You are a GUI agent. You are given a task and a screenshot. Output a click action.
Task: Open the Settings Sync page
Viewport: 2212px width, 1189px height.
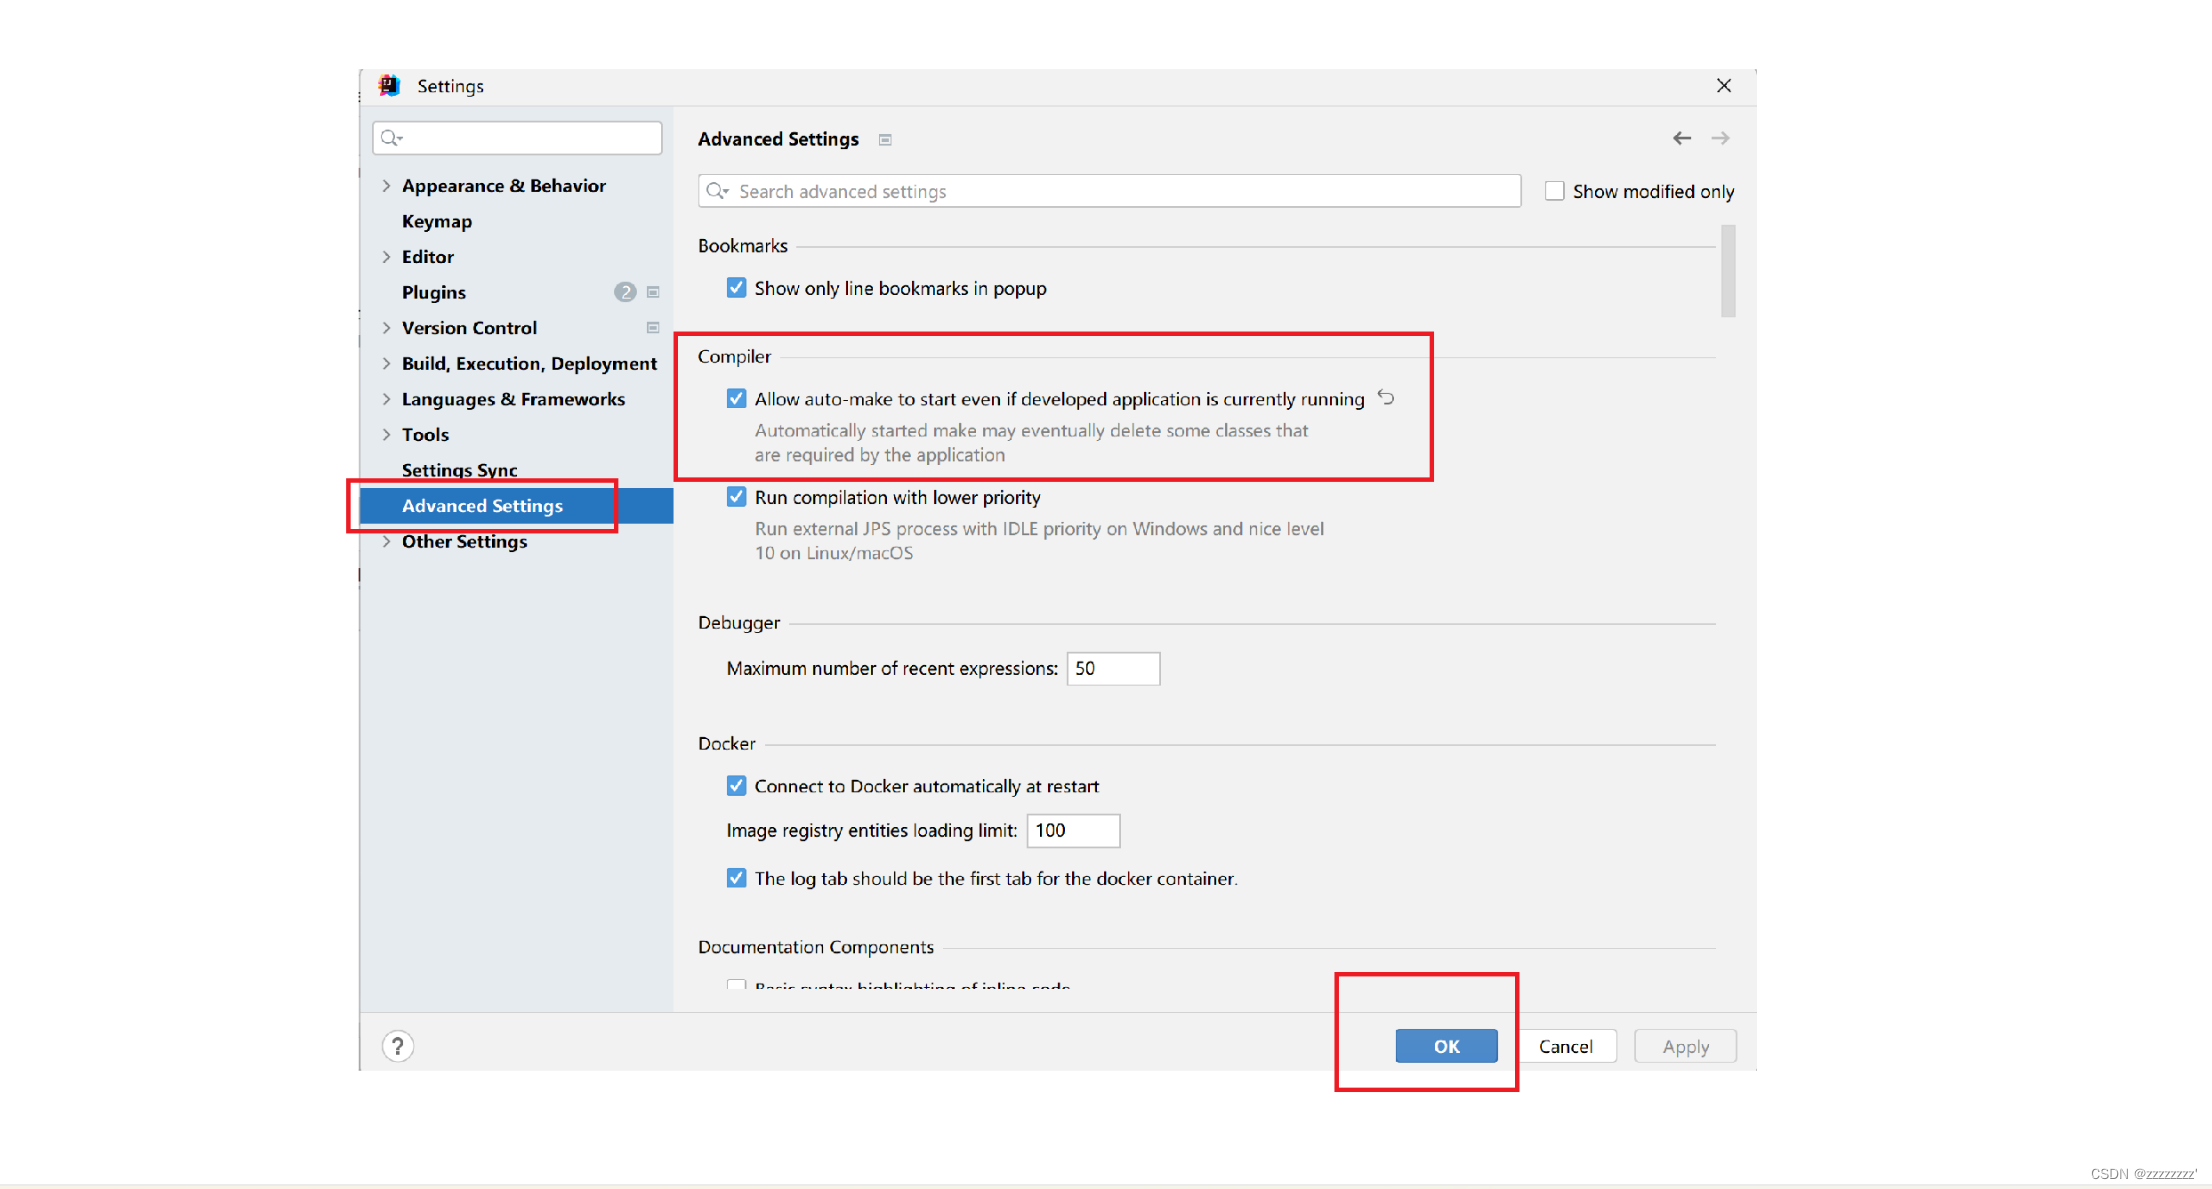click(x=460, y=470)
